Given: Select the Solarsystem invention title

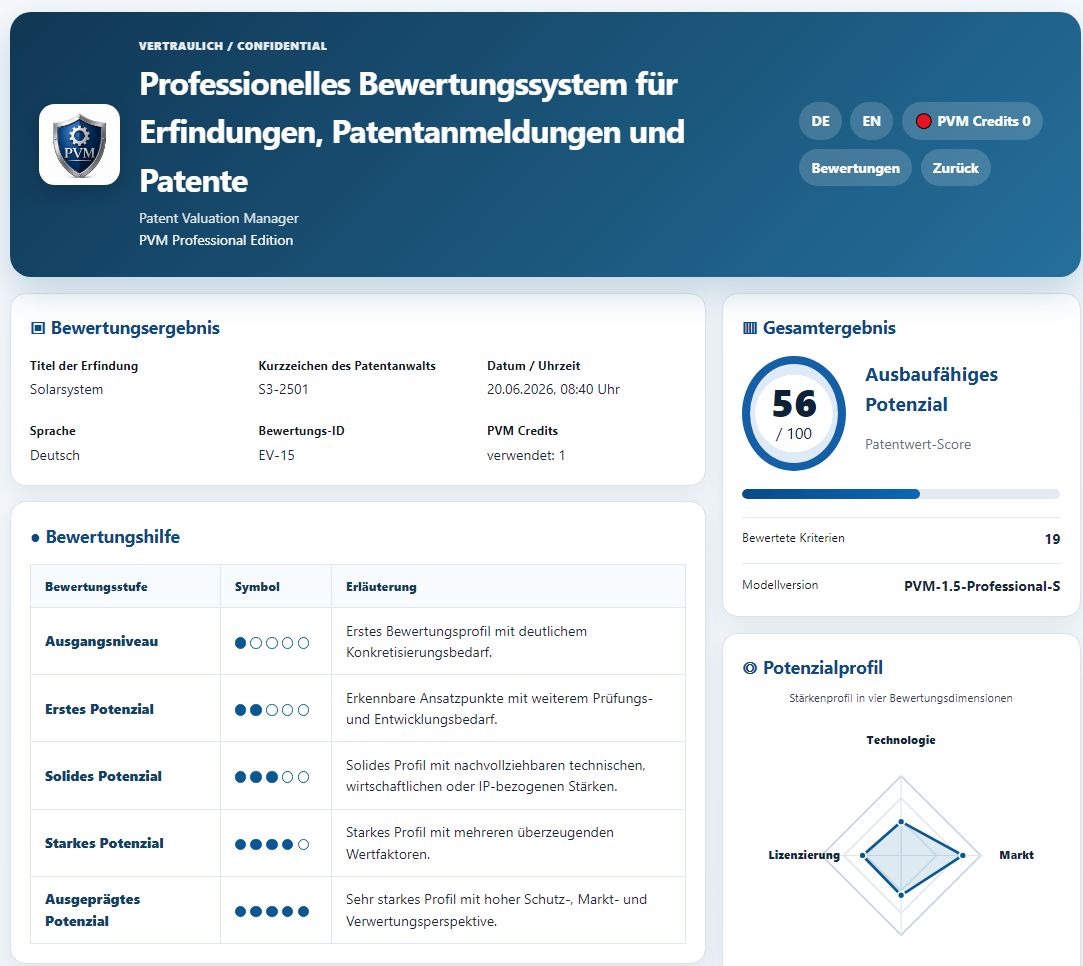Looking at the screenshot, I should pos(66,389).
